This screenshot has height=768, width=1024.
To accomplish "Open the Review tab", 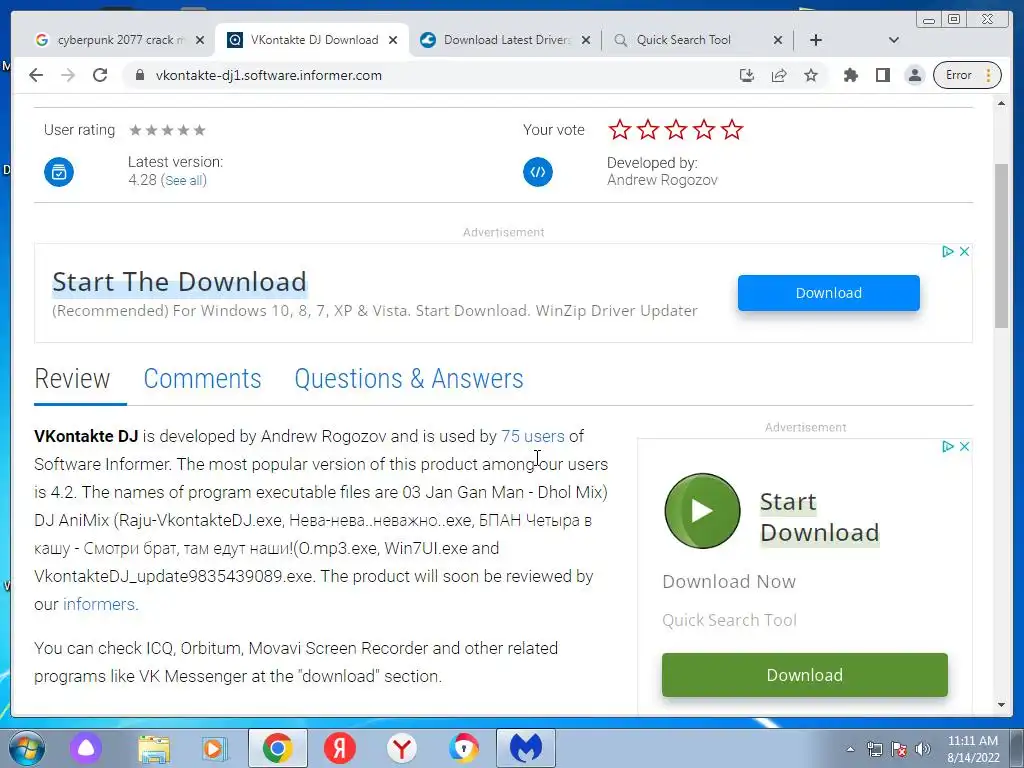I will [72, 379].
